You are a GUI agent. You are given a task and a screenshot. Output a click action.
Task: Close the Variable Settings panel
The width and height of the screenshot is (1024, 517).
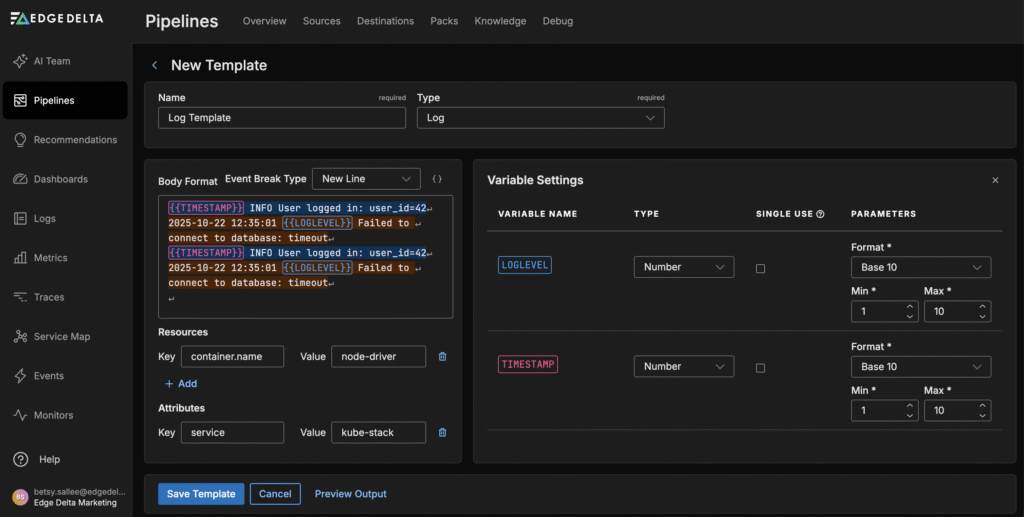995,180
